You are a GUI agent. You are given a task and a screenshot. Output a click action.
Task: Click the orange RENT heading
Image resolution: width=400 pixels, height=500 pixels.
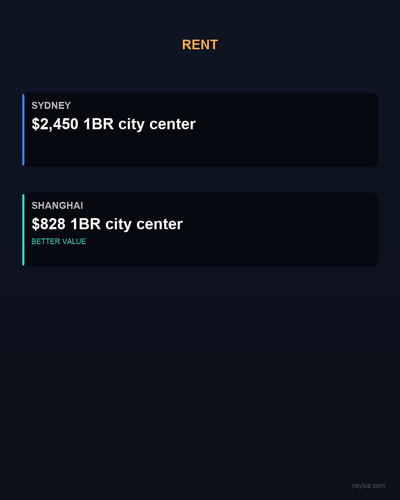coord(200,45)
